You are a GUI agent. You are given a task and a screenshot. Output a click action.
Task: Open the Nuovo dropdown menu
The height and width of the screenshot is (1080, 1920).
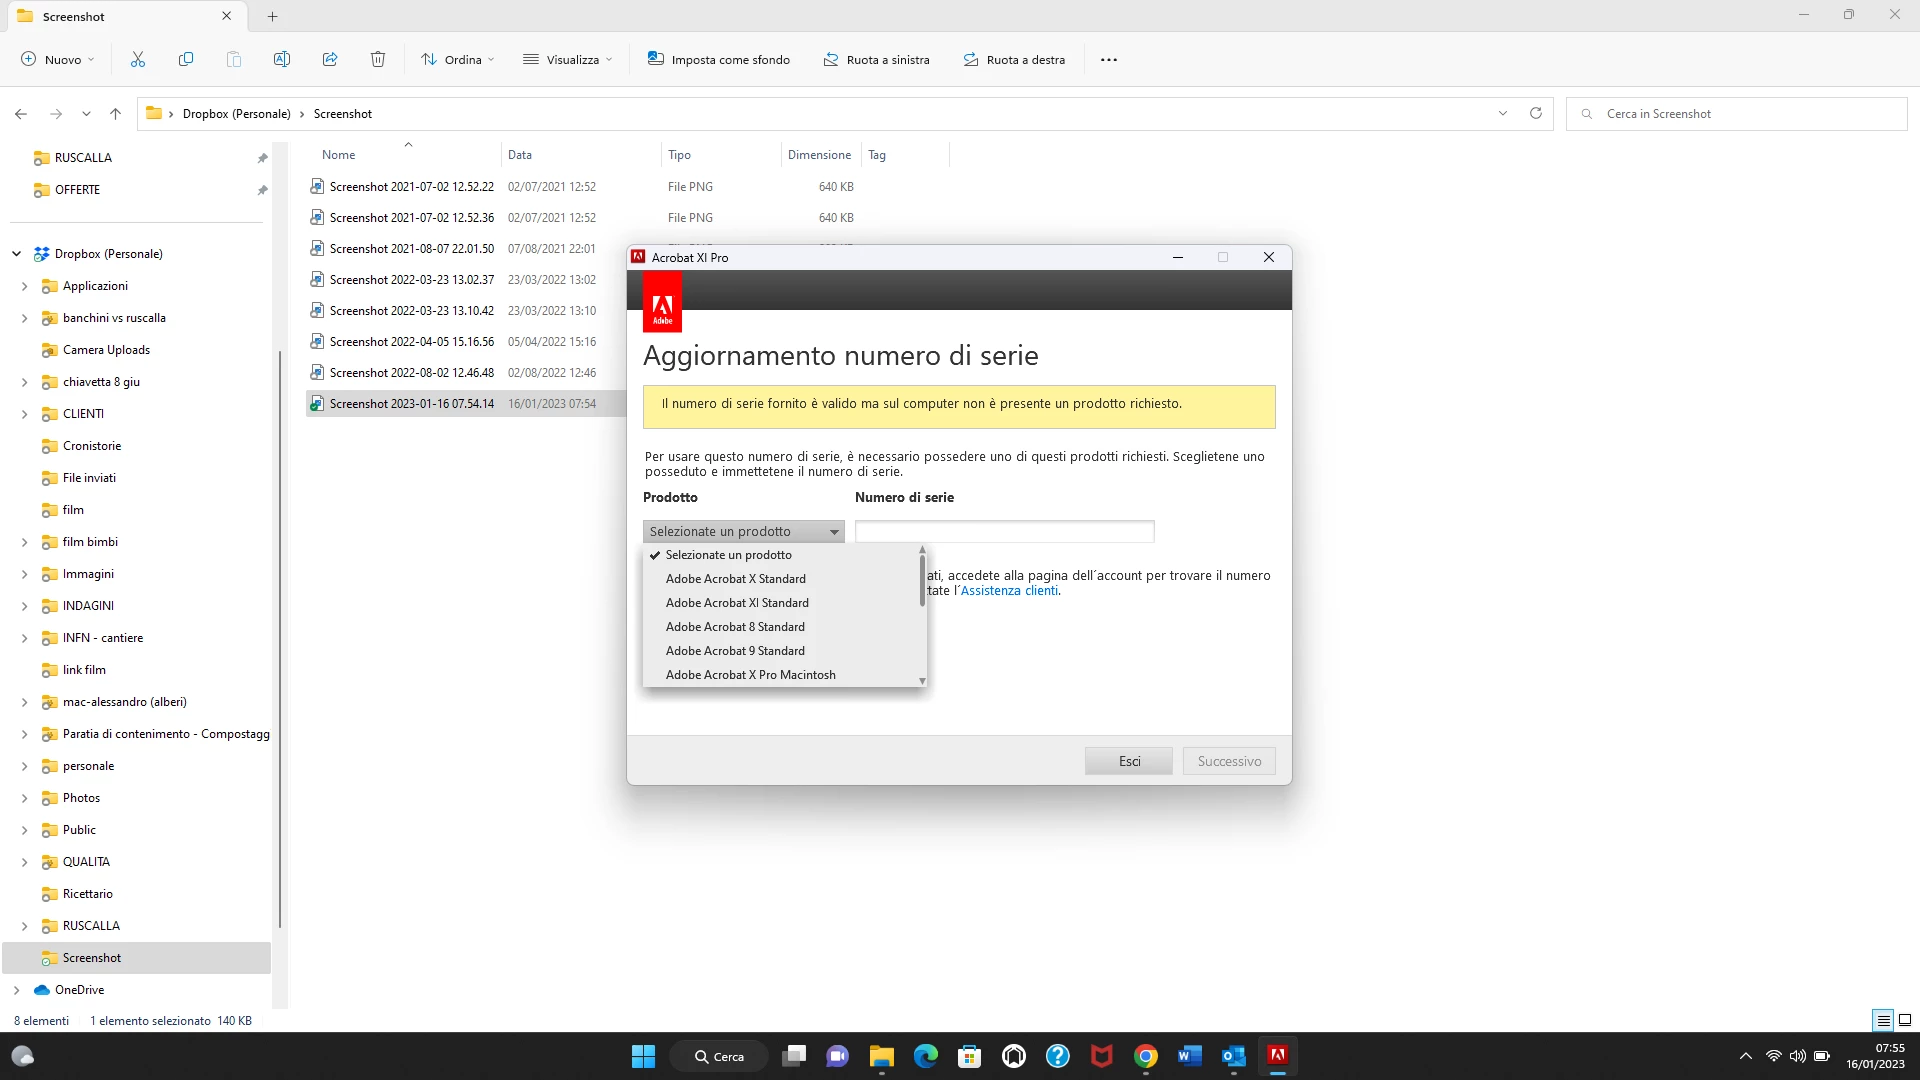coord(58,59)
